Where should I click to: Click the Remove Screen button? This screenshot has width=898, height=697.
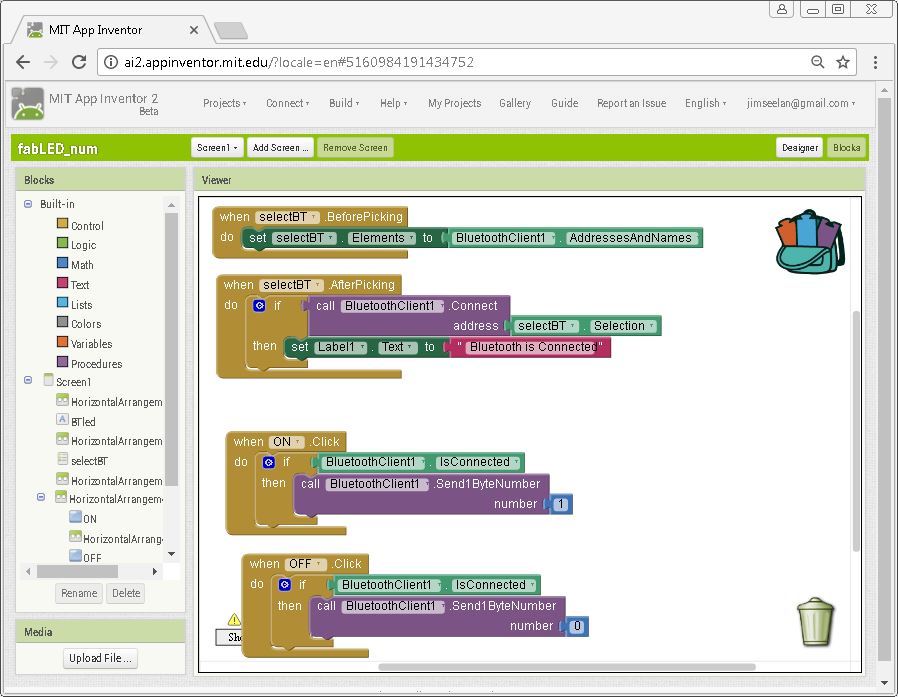pos(355,148)
